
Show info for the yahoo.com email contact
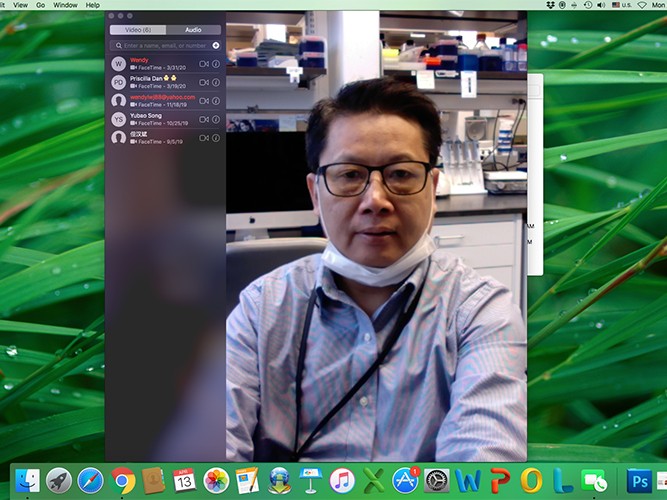coord(216,101)
